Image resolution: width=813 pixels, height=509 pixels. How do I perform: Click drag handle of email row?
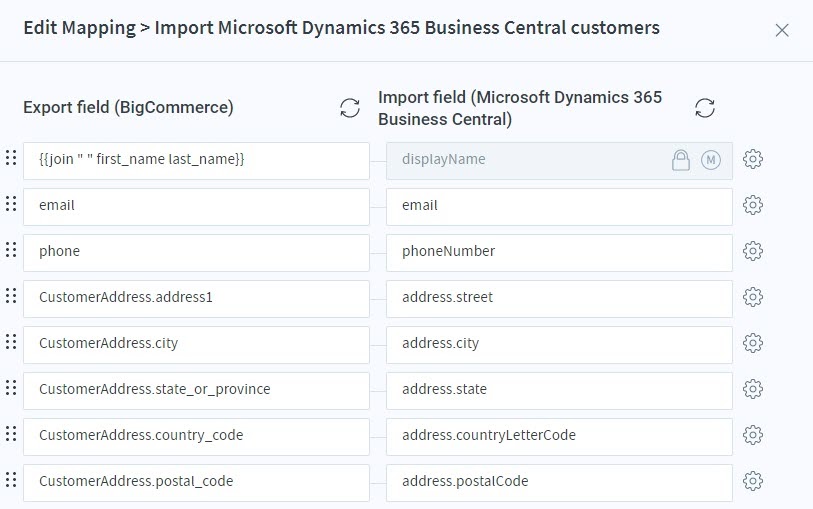(x=11, y=204)
